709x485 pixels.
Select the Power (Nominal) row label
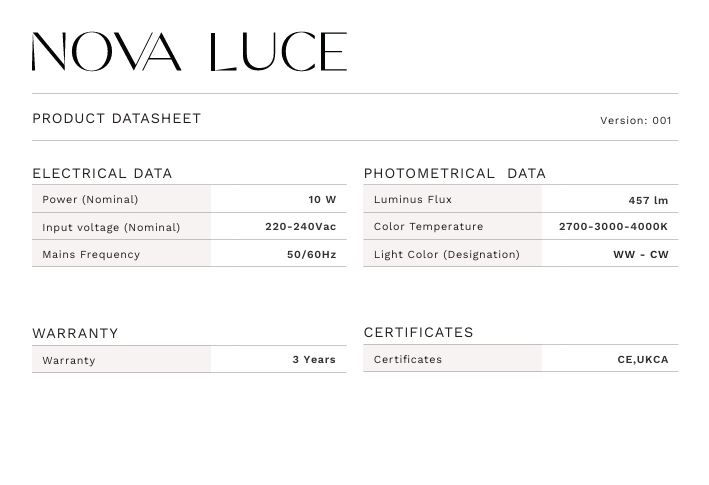click(90, 200)
